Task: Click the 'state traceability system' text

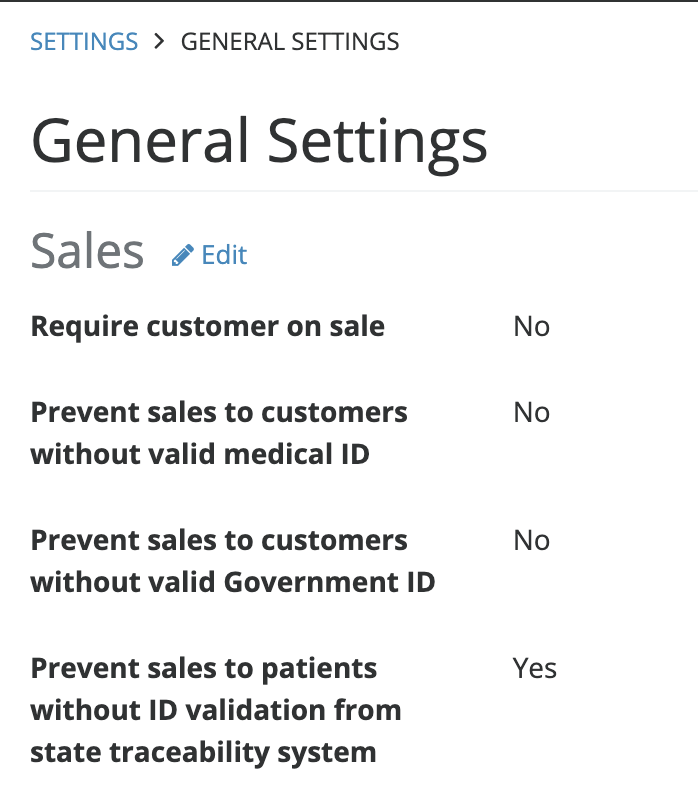Action: 204,752
